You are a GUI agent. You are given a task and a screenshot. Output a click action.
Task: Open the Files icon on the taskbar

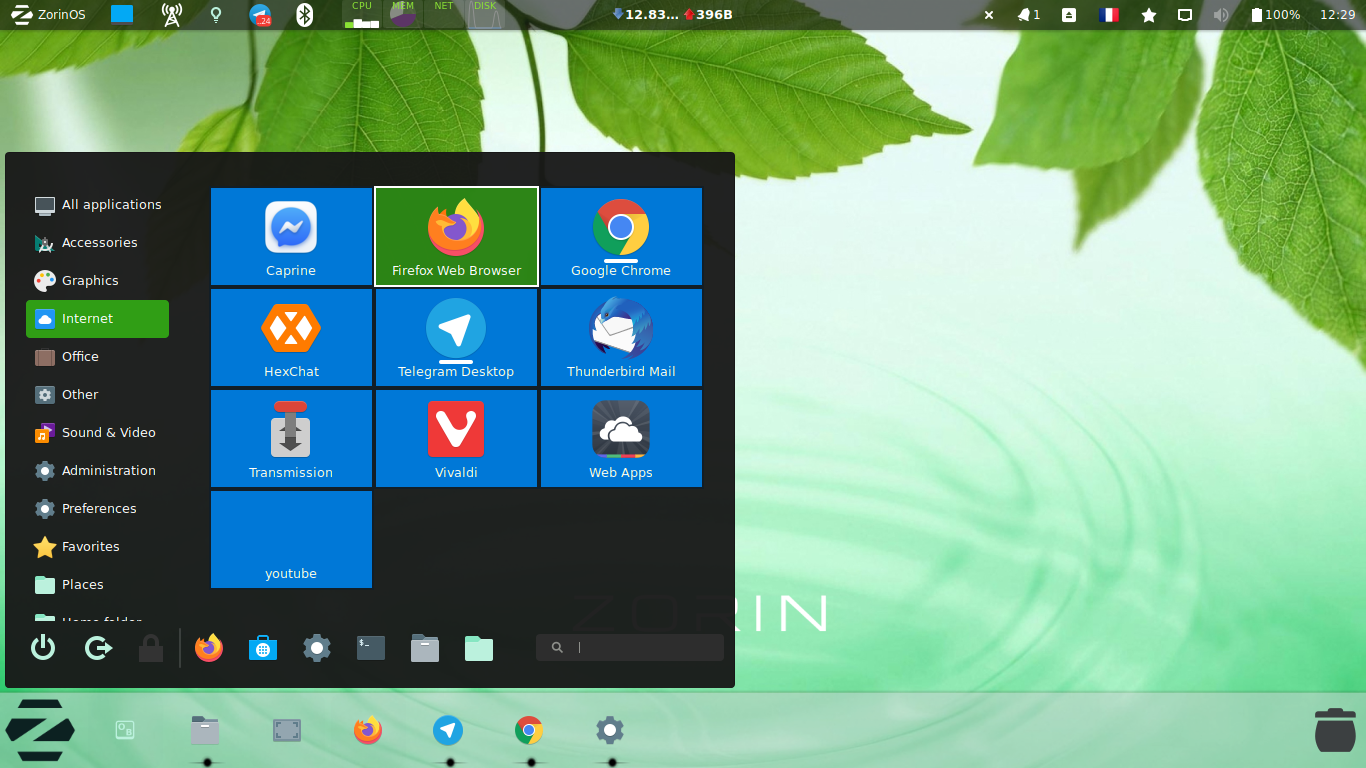(x=205, y=730)
